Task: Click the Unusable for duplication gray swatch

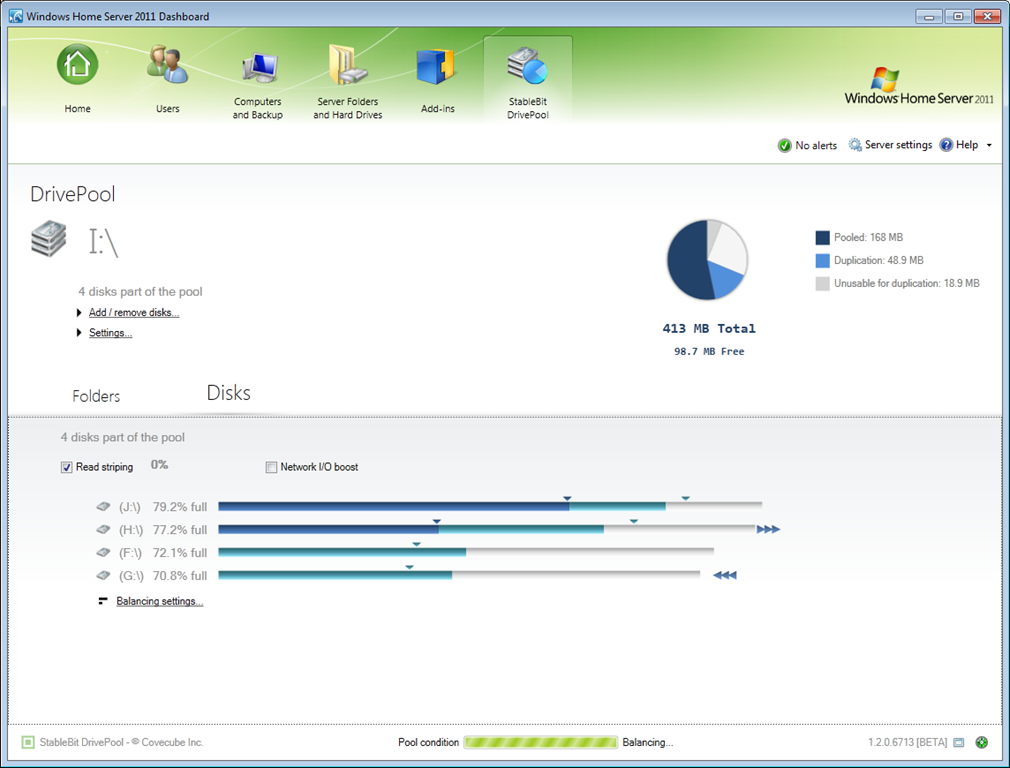Action: pyautogui.click(x=823, y=283)
